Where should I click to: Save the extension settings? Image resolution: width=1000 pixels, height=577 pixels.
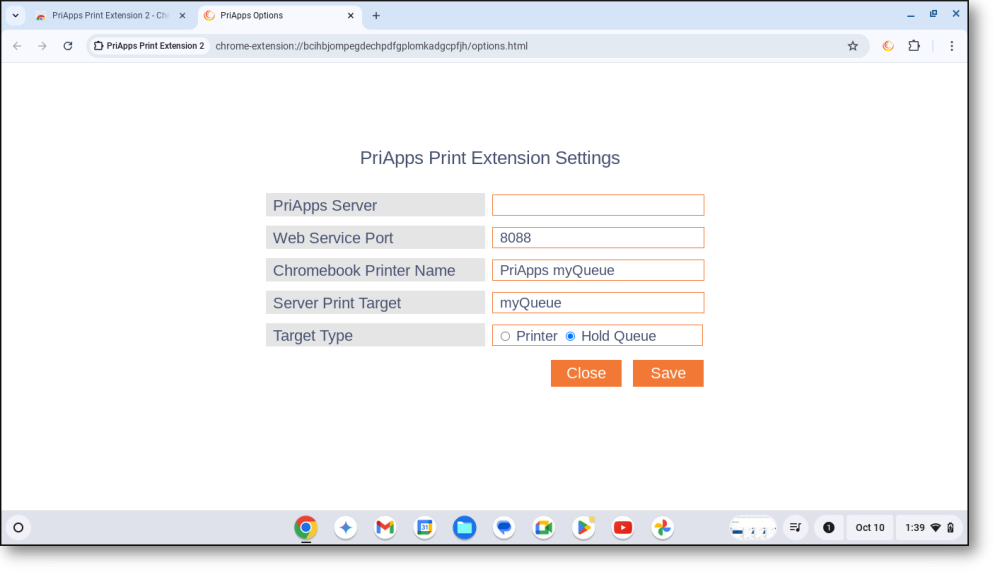[x=668, y=373]
